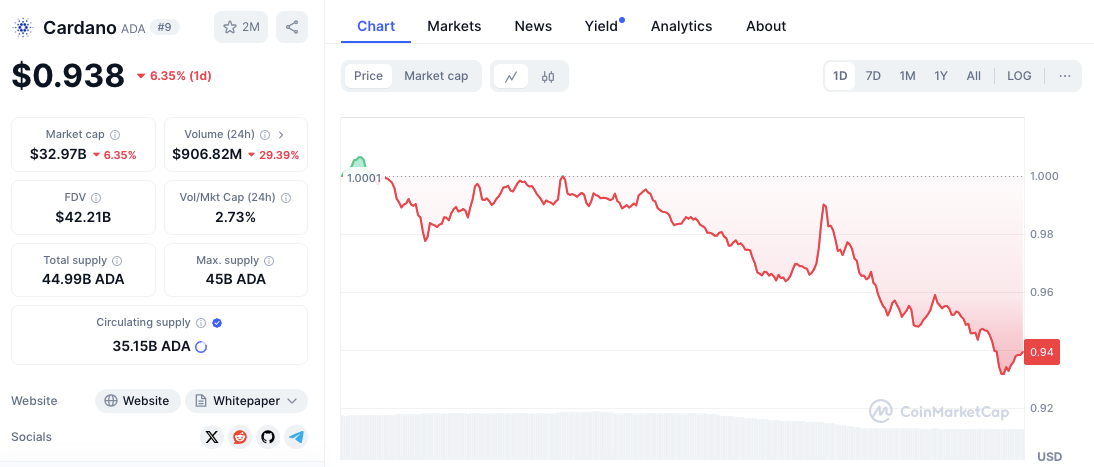Screen dimensions: 1094x467
Task: Click the share icon button
Action: coord(291,27)
